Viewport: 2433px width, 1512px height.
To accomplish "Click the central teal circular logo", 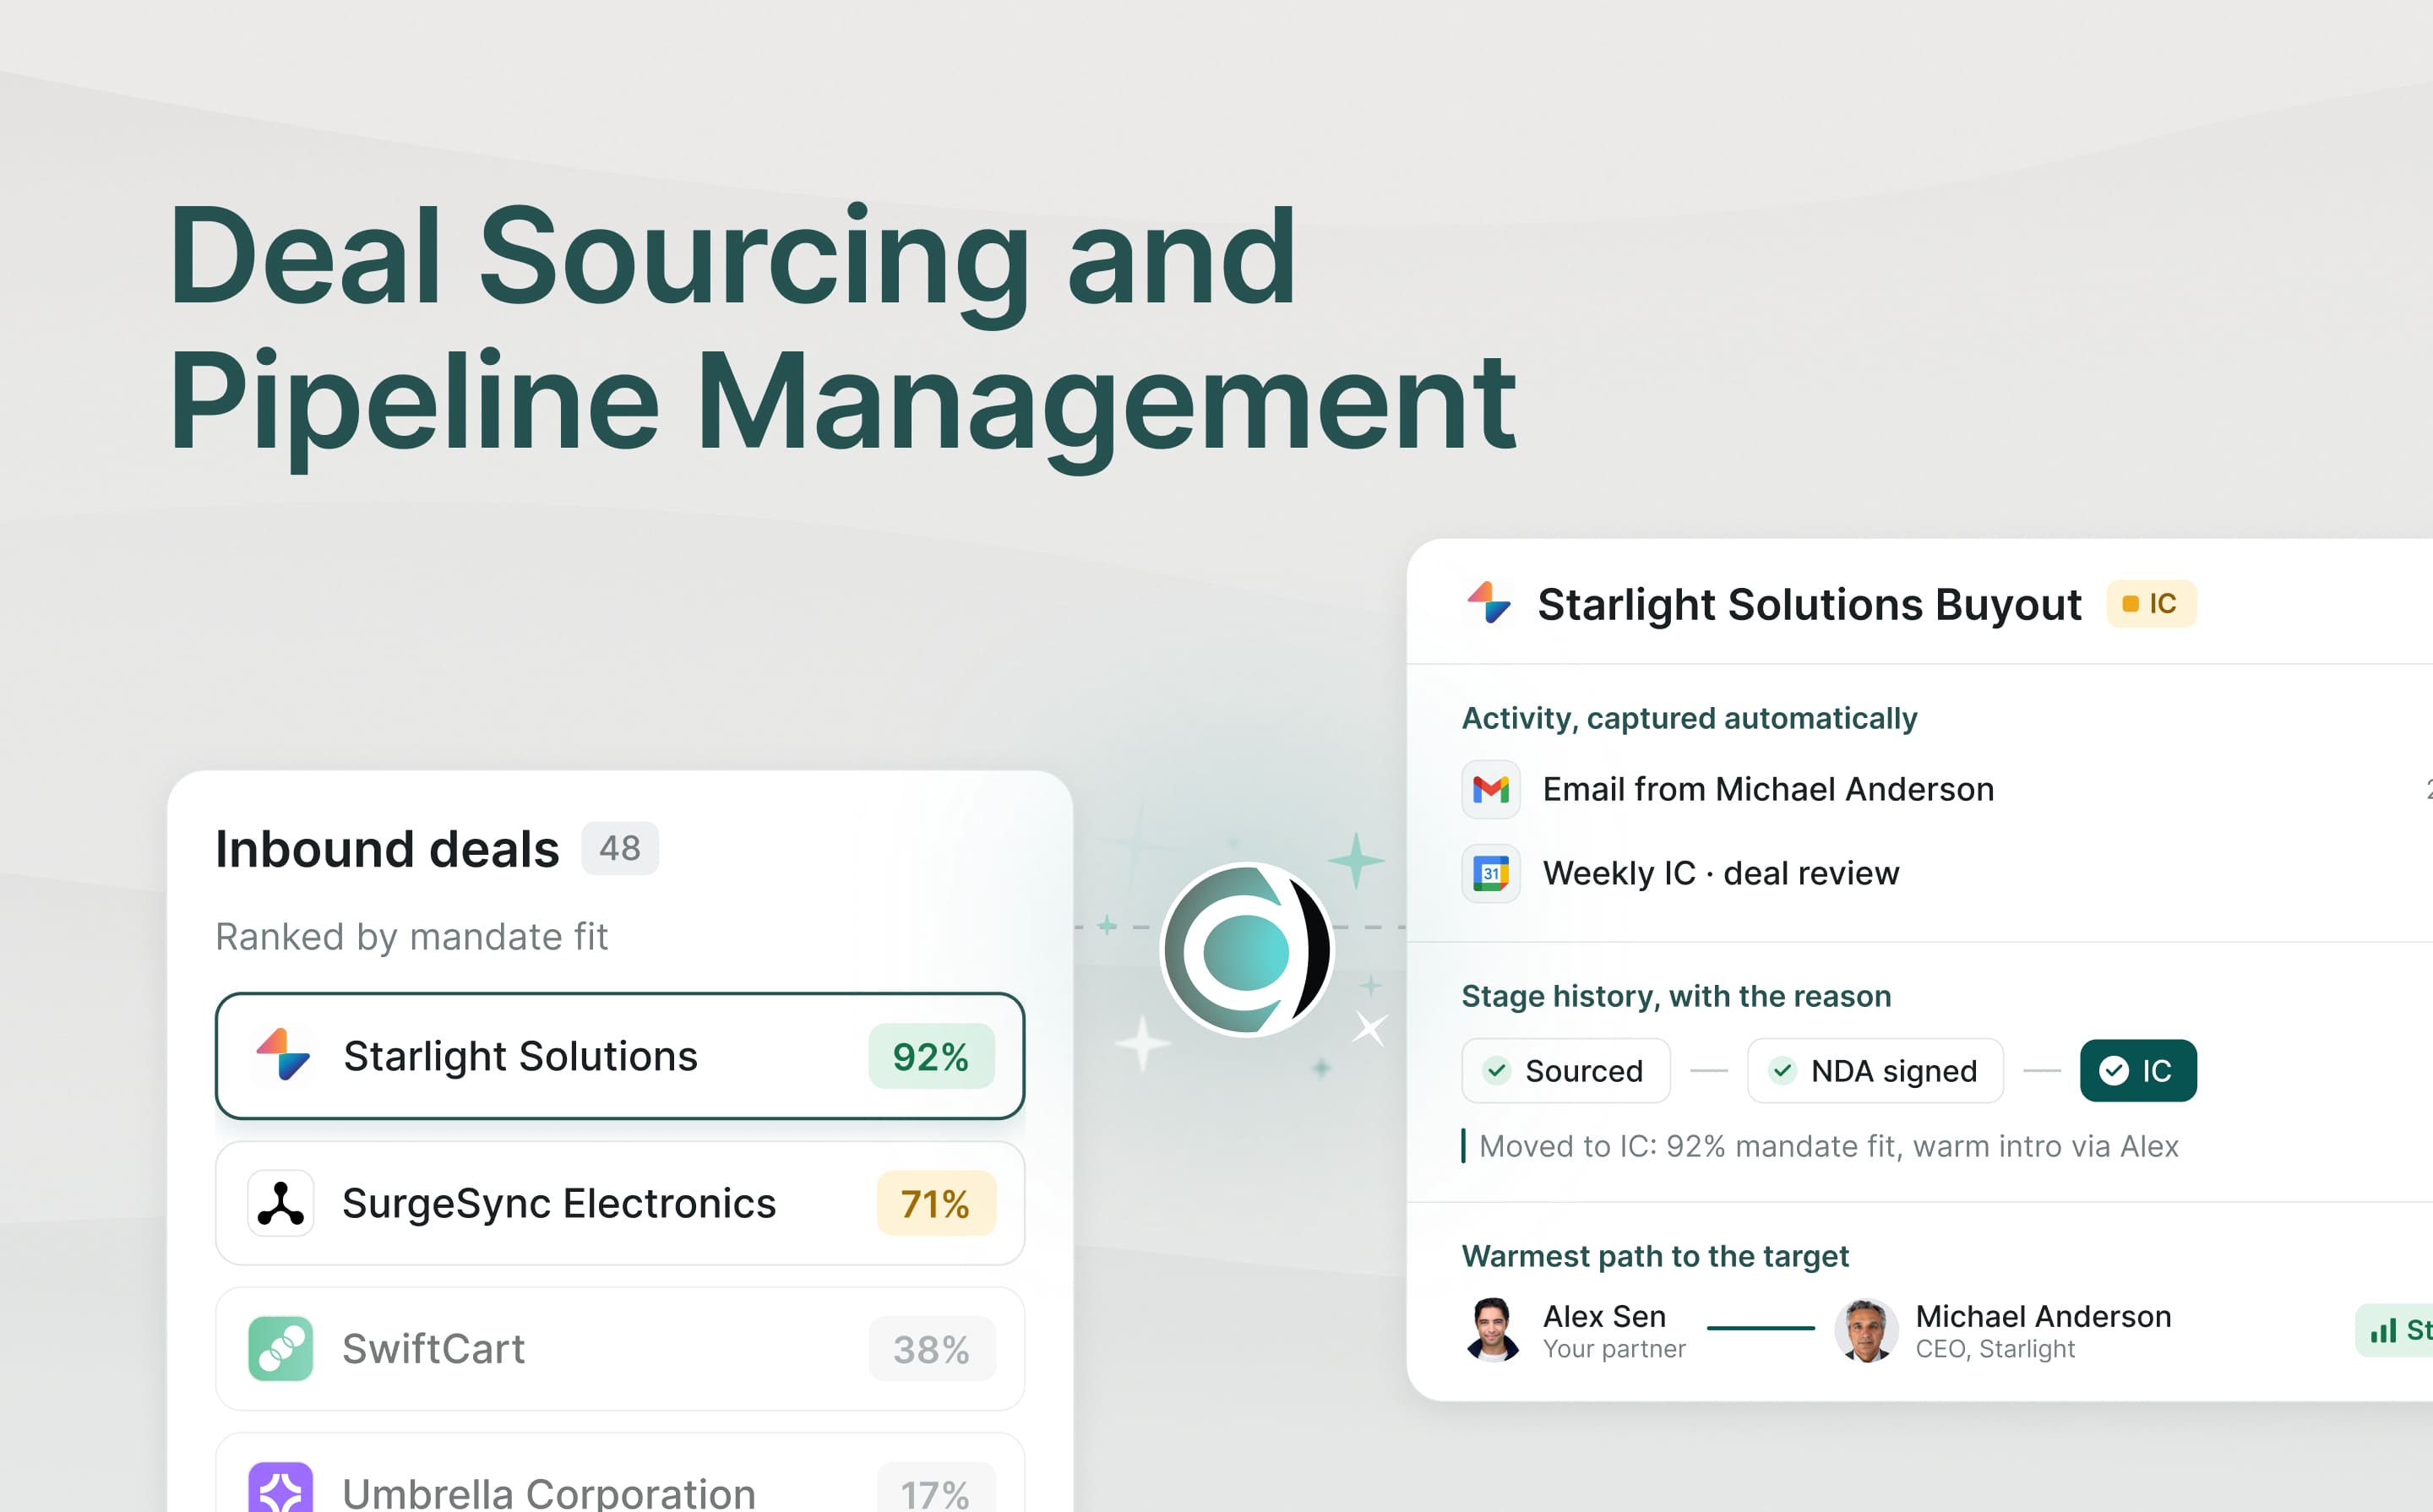I will coord(1246,950).
